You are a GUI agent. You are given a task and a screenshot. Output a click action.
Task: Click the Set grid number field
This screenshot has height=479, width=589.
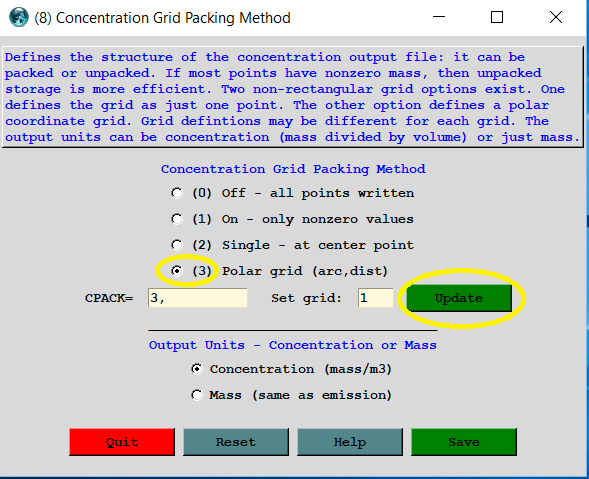(375, 298)
